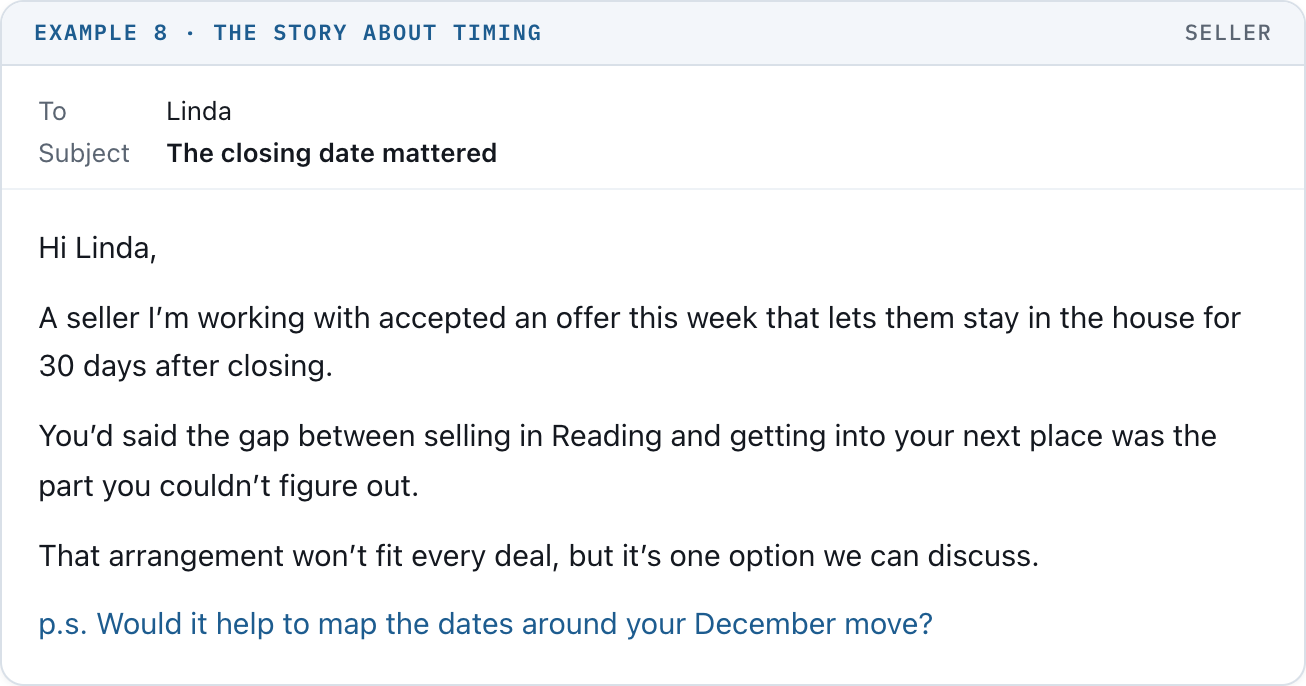The width and height of the screenshot is (1306, 686).
Task: Click the line 'part you couldn't figure out.'
Action: [229, 485]
